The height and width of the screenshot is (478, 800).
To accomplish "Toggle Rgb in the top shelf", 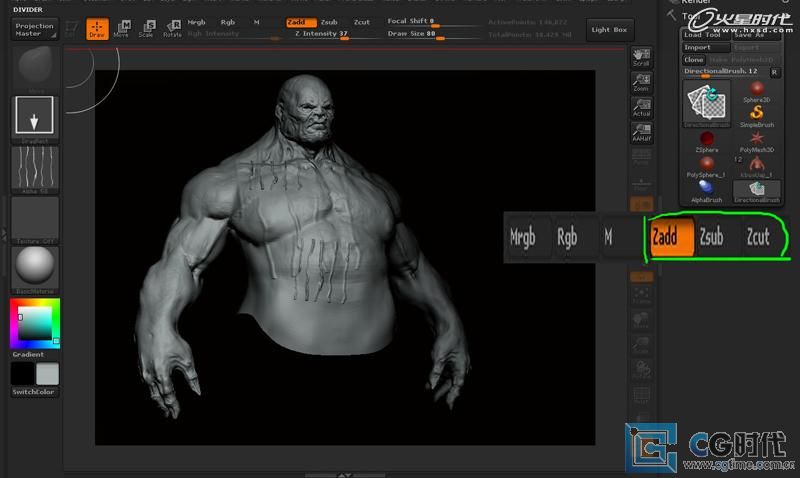I will pos(228,22).
